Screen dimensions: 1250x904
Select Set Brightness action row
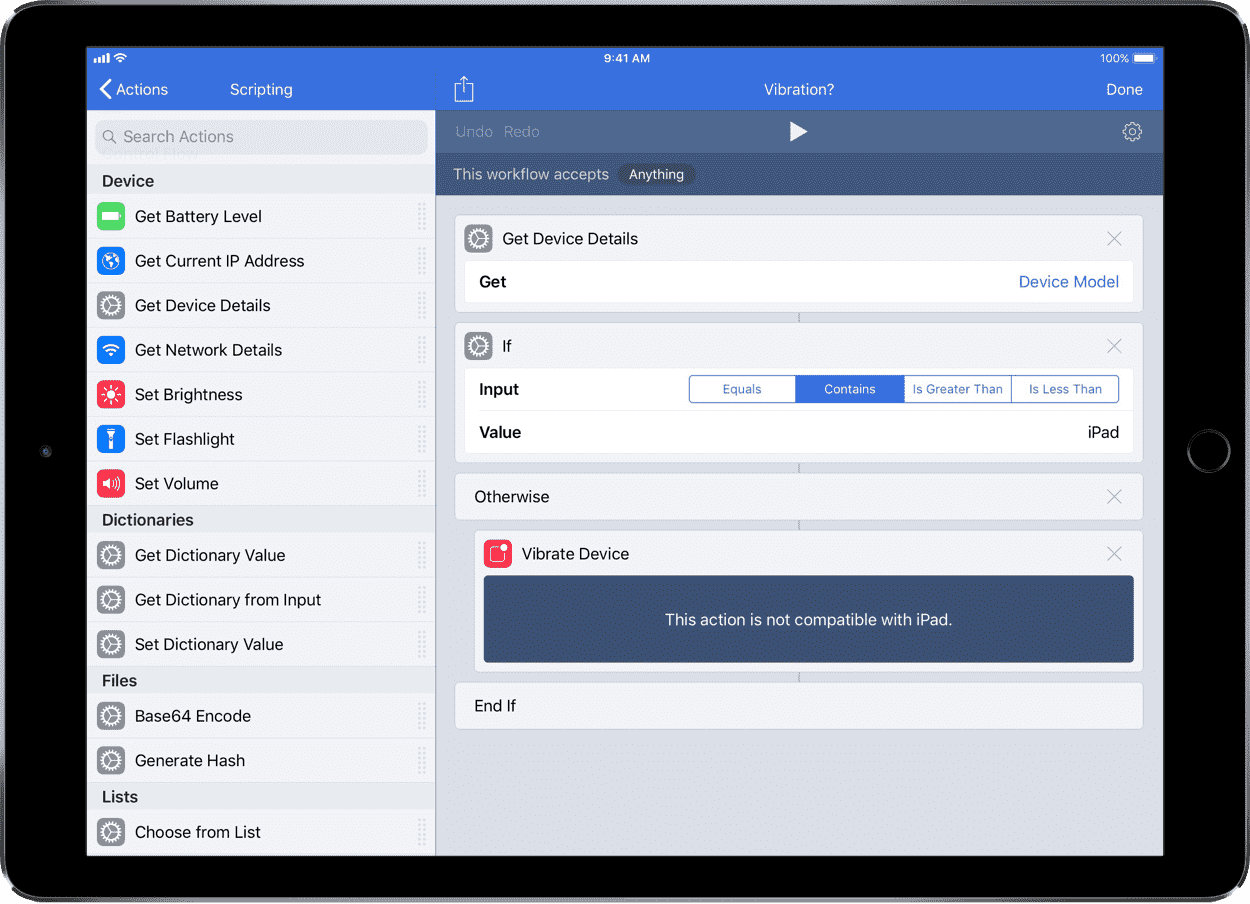tap(261, 394)
